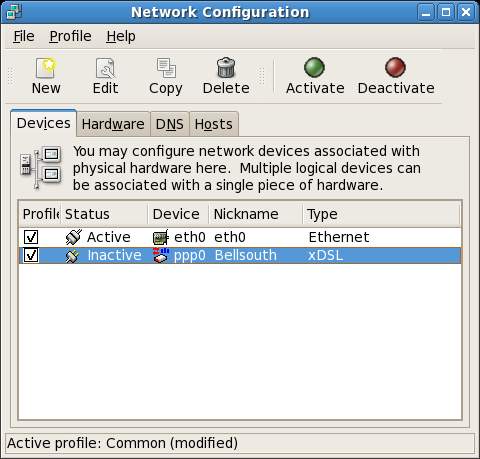480x459 pixels.
Task: Sort by the Profile column header
Action: pyautogui.click(x=40, y=214)
